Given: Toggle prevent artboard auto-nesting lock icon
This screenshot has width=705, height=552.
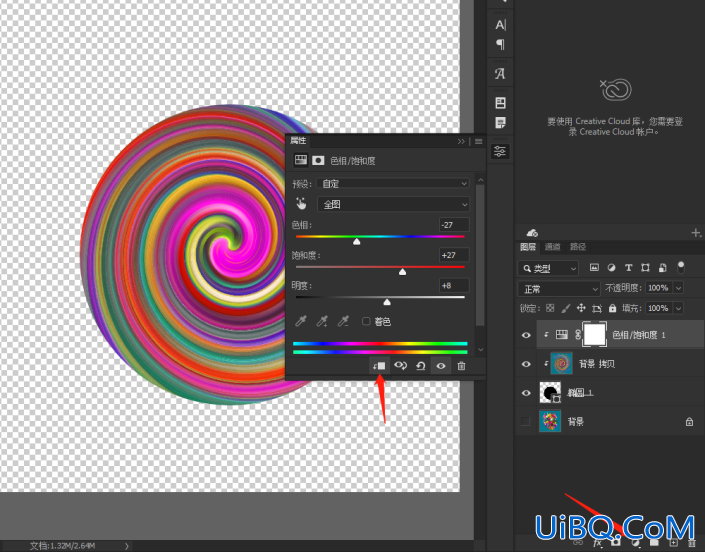Looking at the screenshot, I should [x=597, y=308].
